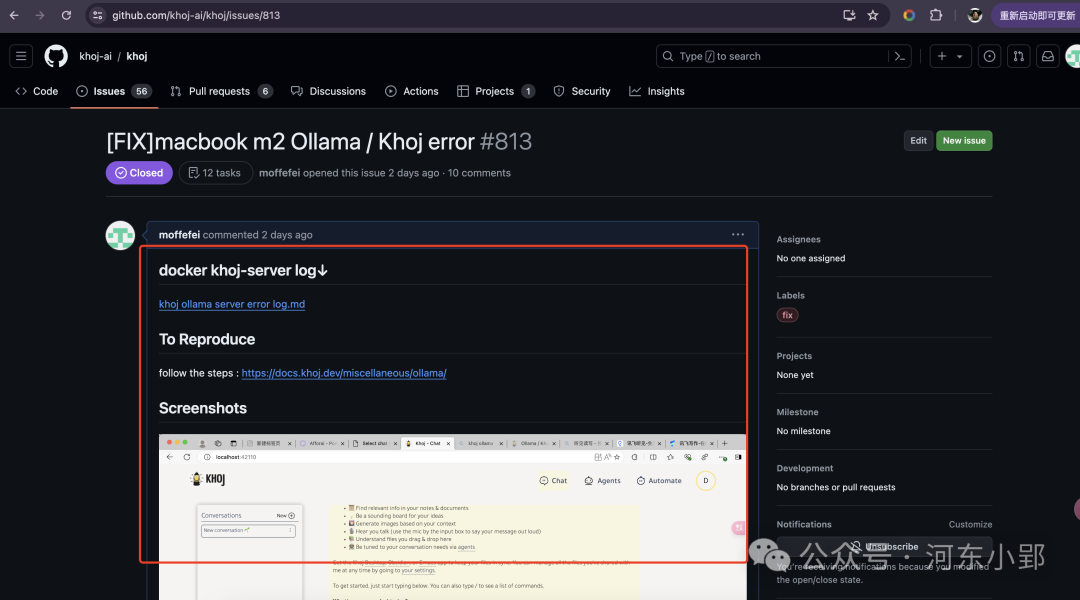The image size is (1080, 600).
Task: Switch to the Security tab
Action: click(x=582, y=91)
